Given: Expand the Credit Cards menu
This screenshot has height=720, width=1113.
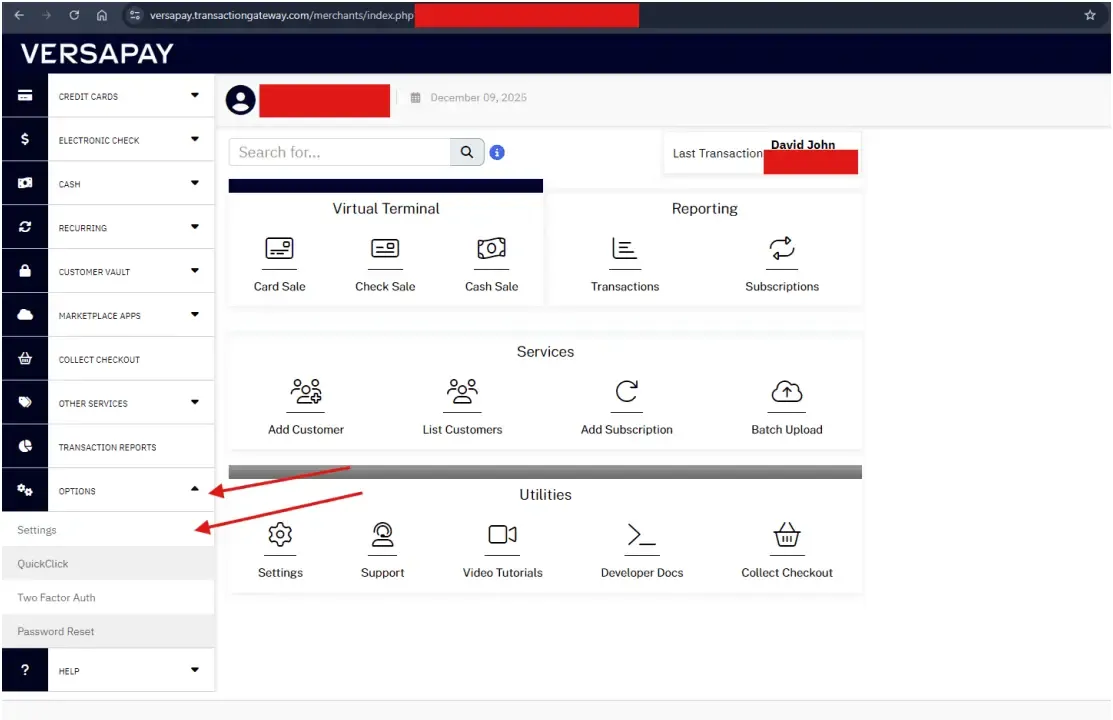Looking at the screenshot, I should (x=130, y=95).
